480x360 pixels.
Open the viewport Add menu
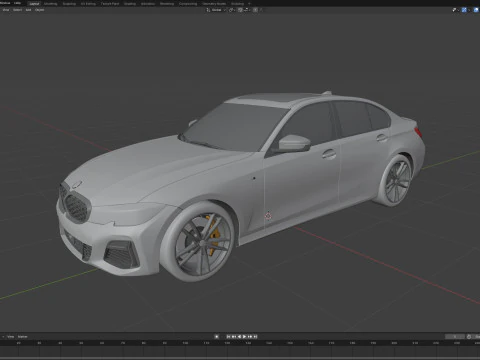point(28,10)
